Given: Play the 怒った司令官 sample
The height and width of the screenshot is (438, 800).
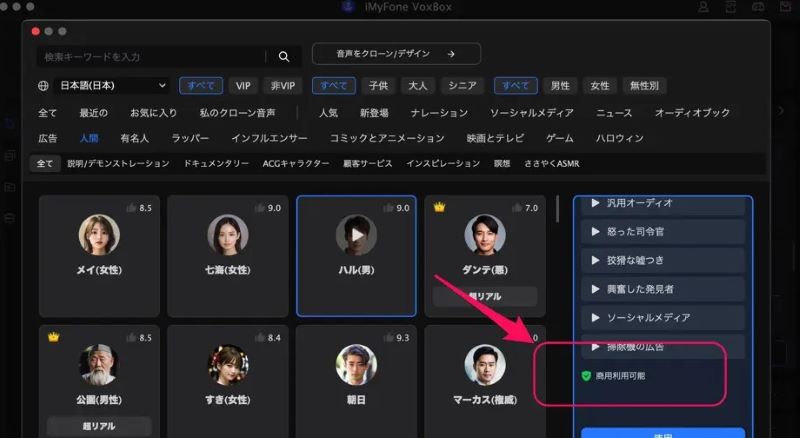Looking at the screenshot, I should (595, 231).
